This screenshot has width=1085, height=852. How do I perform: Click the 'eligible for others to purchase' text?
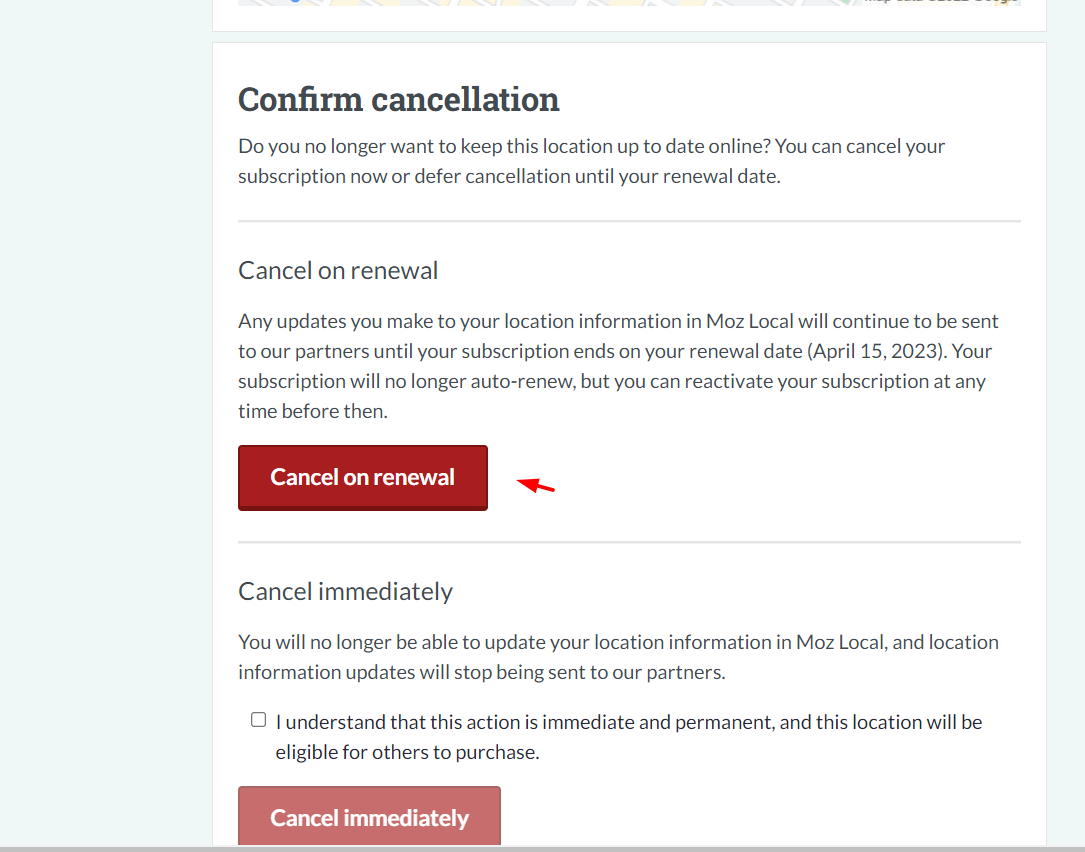coord(408,752)
